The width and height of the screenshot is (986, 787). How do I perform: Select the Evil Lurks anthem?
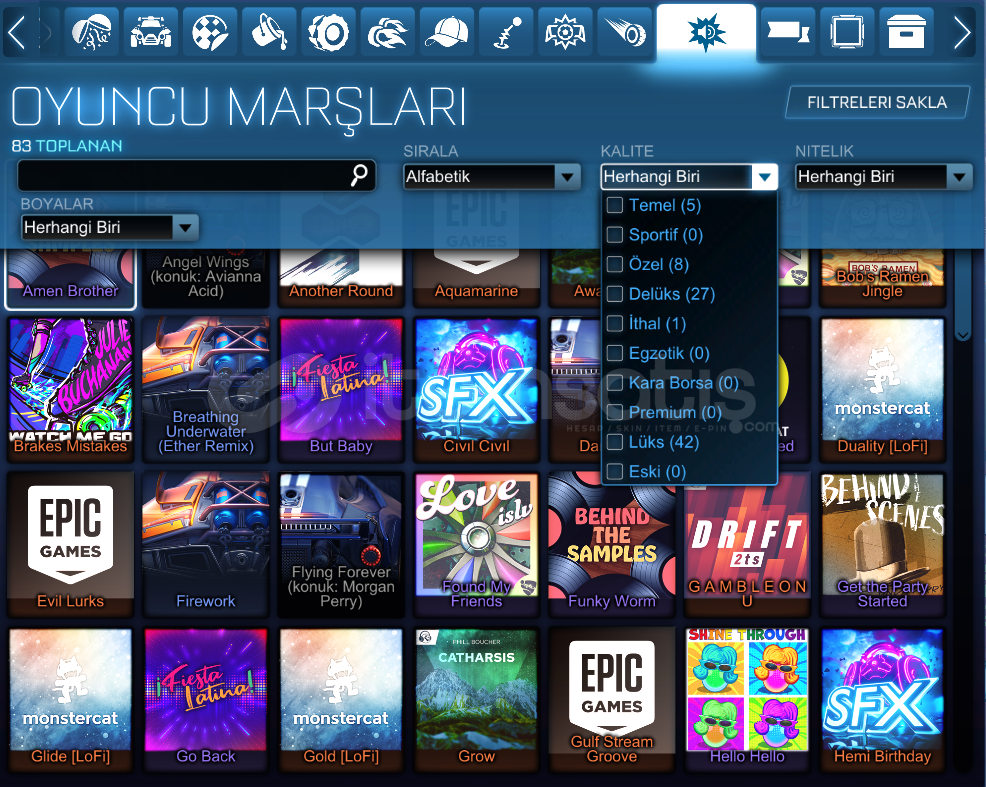pyautogui.click(x=70, y=544)
